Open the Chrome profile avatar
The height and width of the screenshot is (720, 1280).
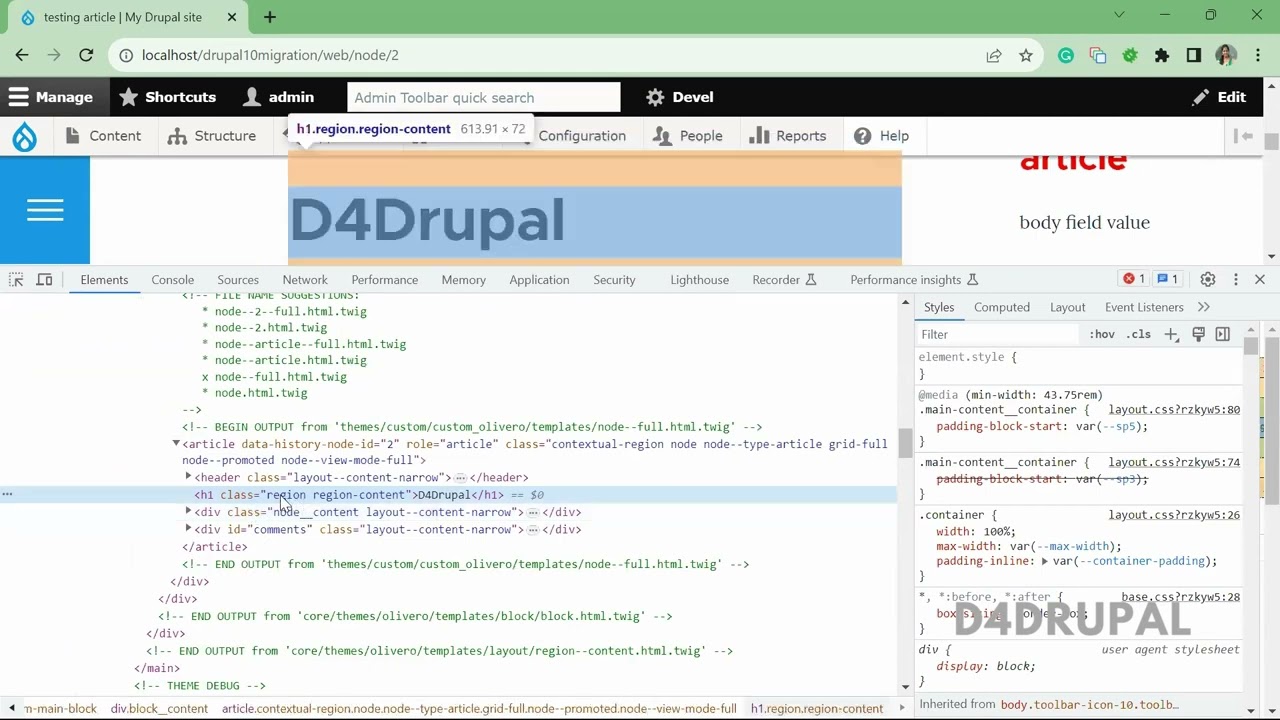(1226, 56)
